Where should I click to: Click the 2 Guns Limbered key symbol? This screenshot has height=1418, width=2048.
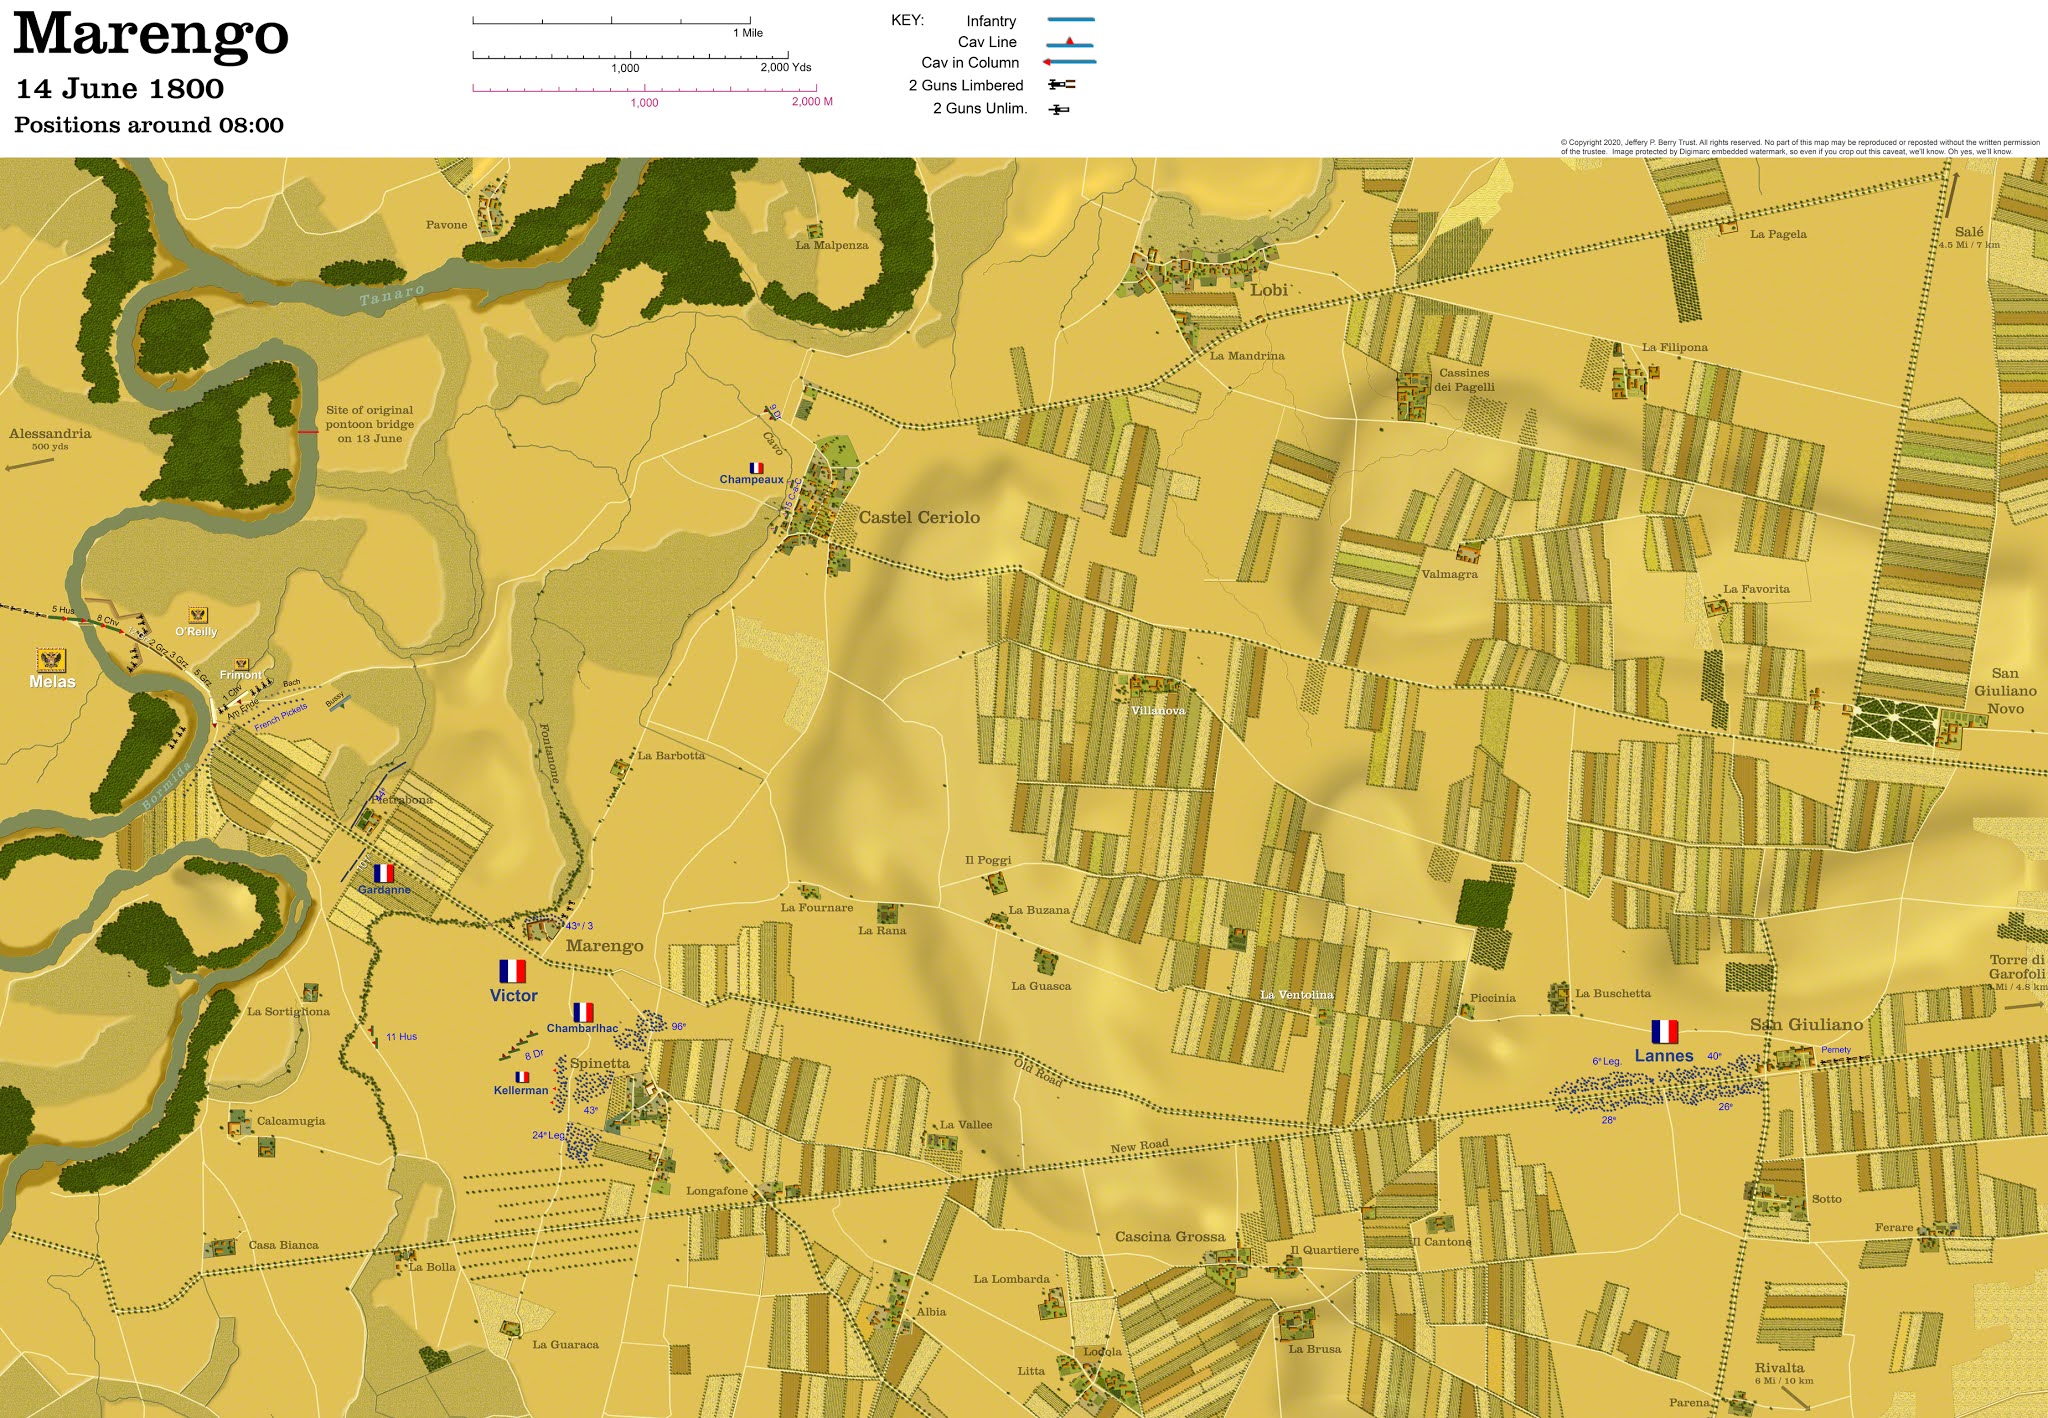(1061, 85)
